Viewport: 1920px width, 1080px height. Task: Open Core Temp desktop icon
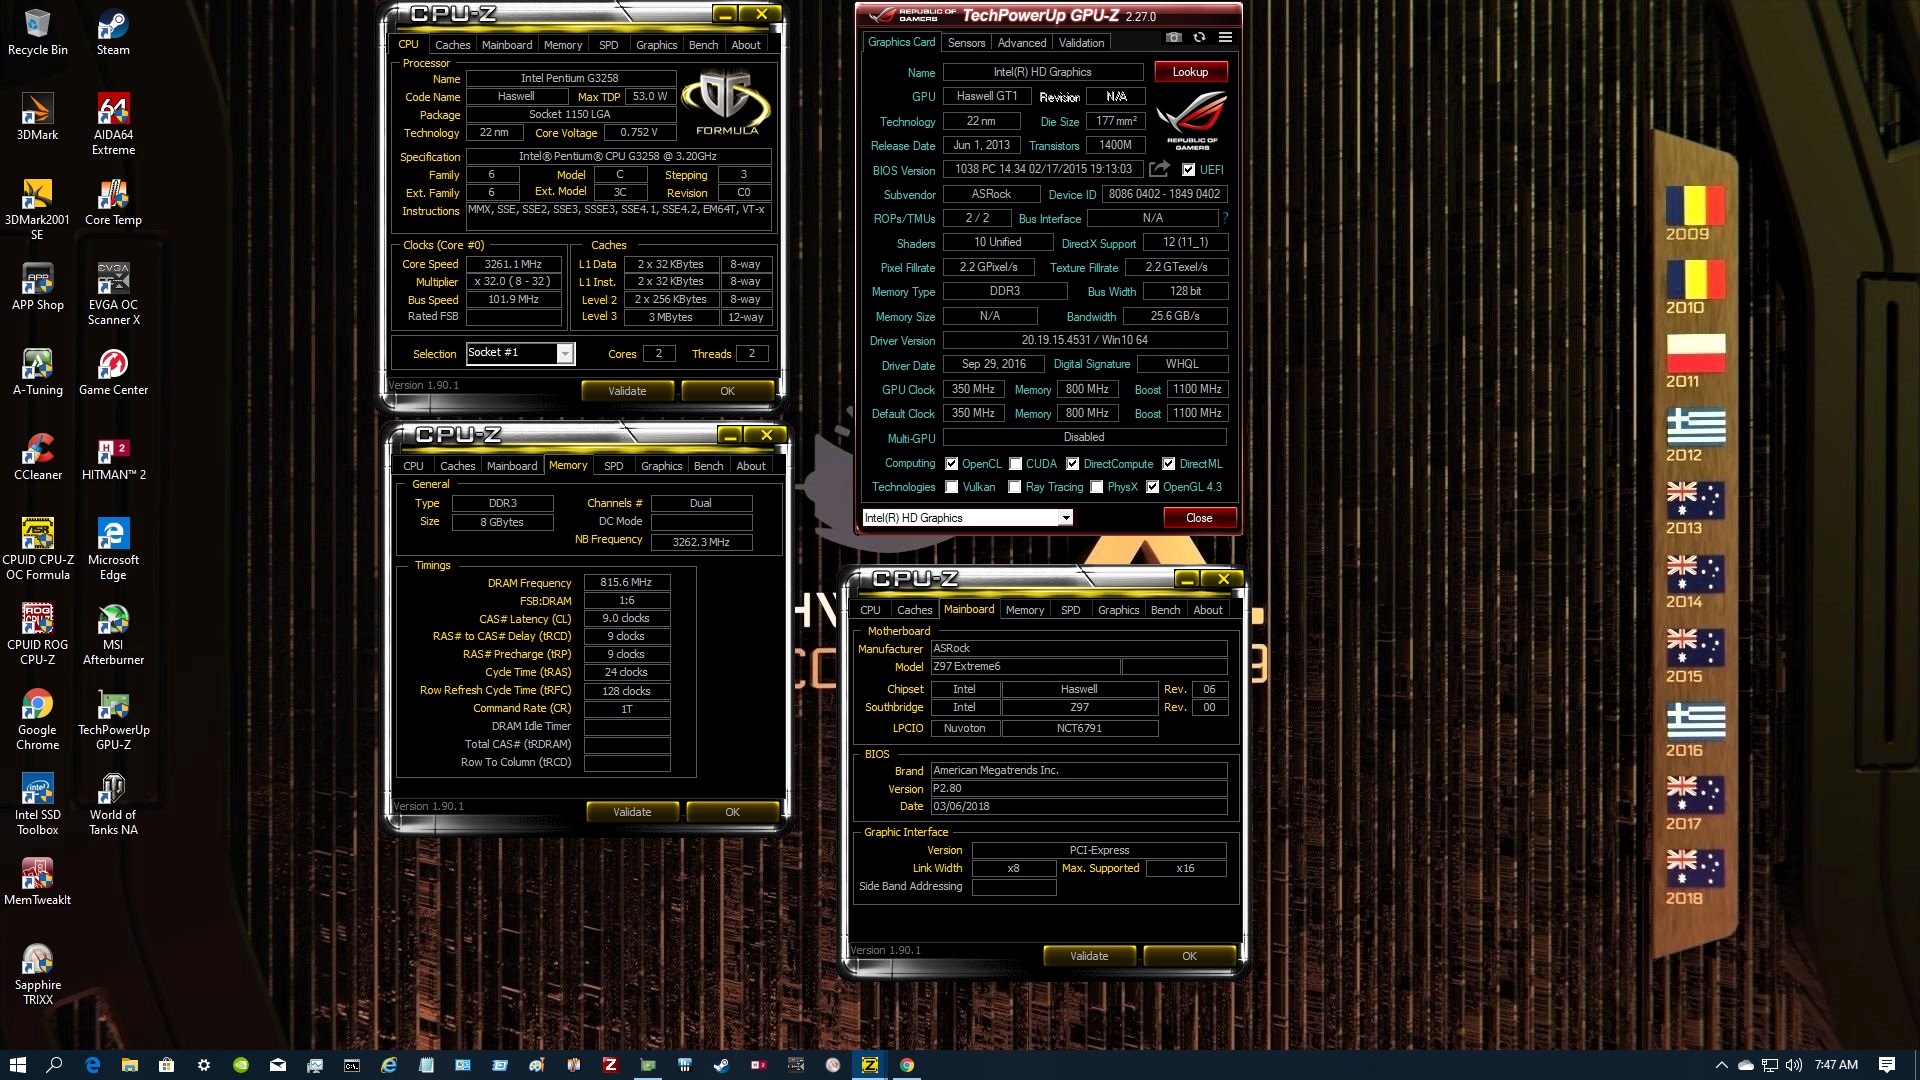pos(113,203)
